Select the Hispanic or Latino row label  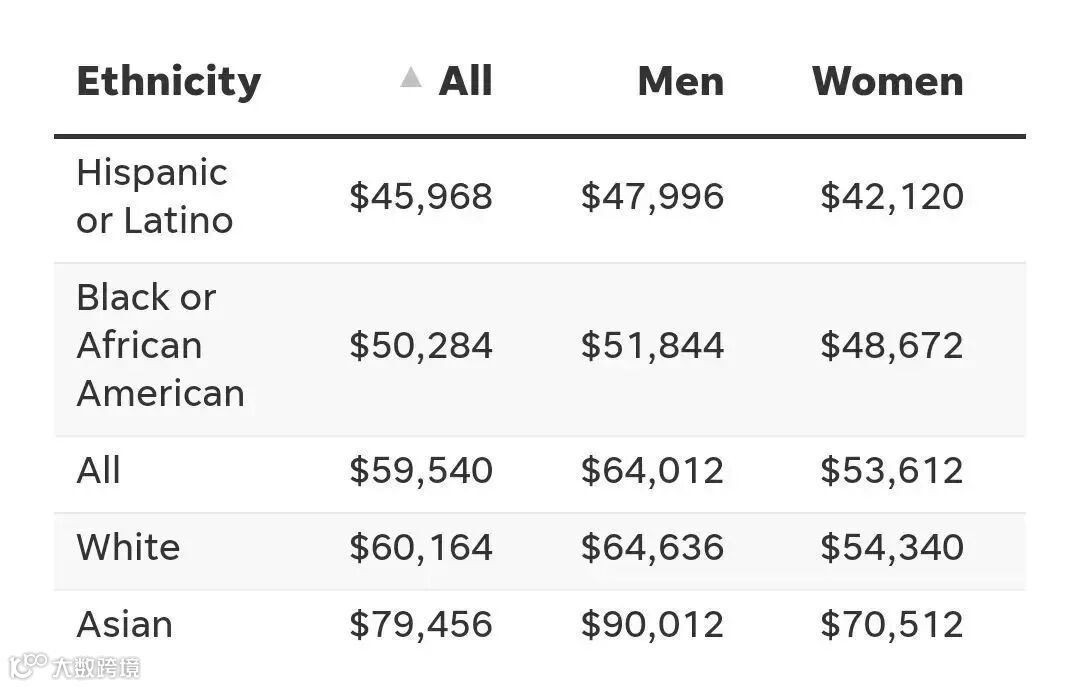(x=154, y=196)
